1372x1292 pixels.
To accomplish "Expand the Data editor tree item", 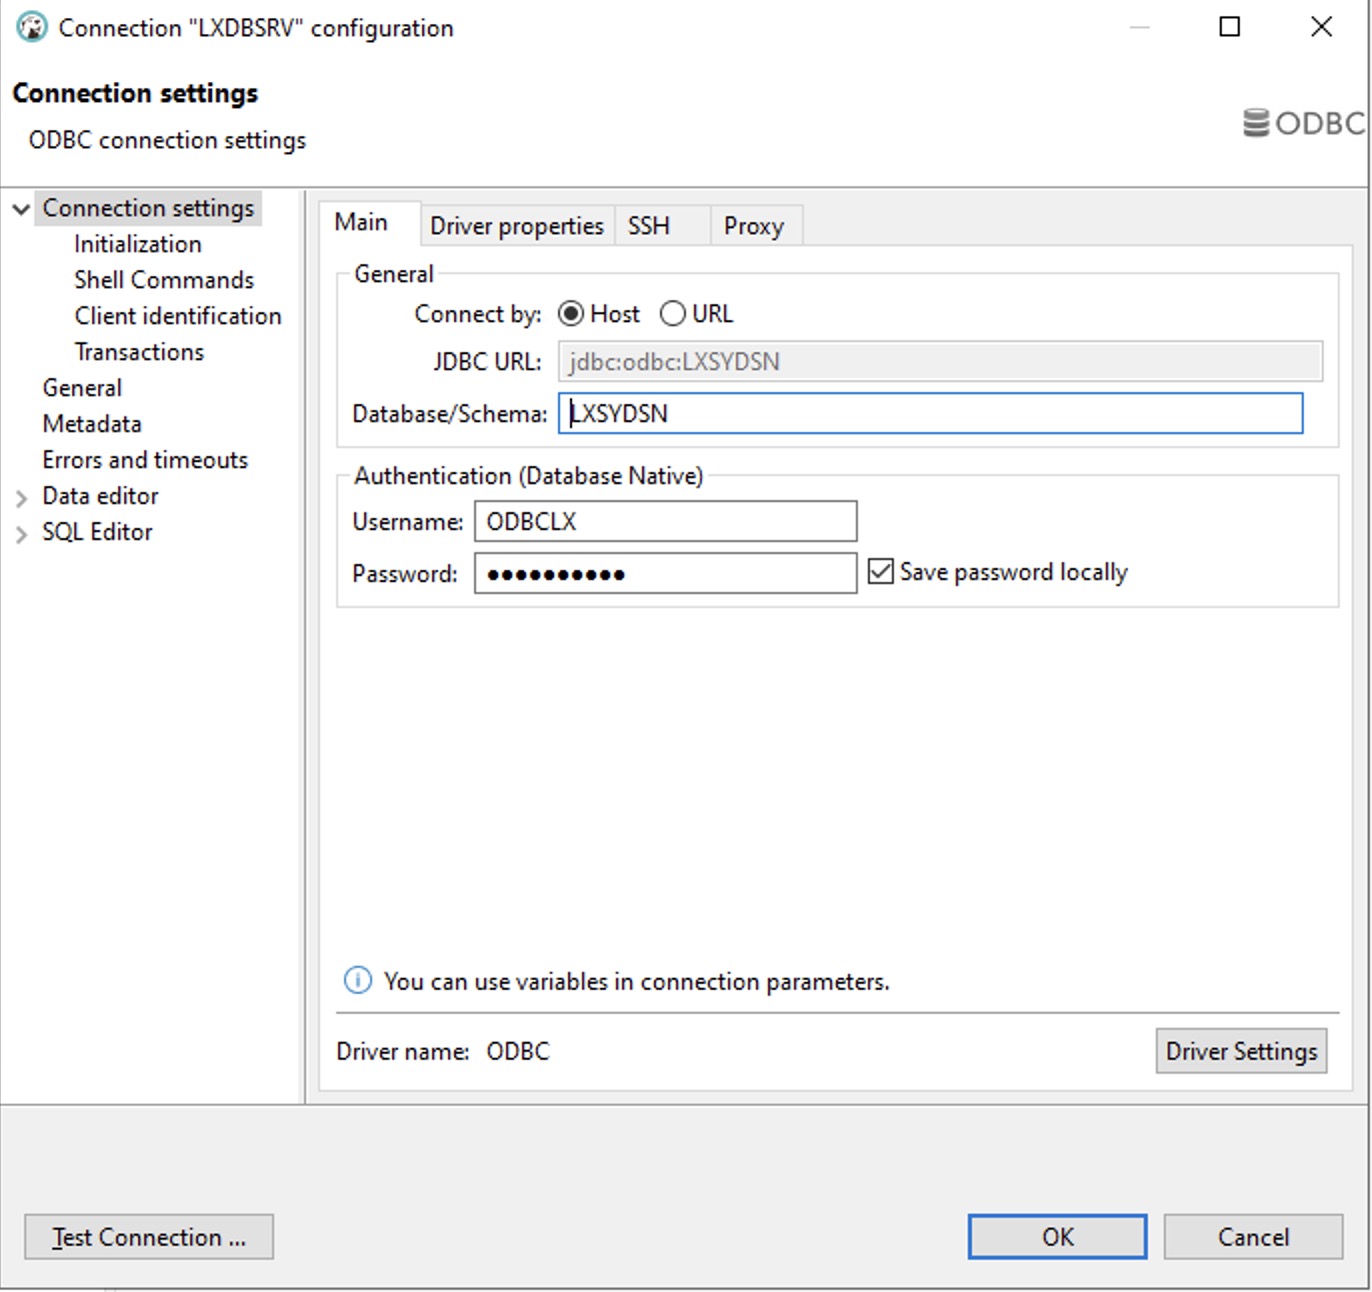I will [x=21, y=496].
